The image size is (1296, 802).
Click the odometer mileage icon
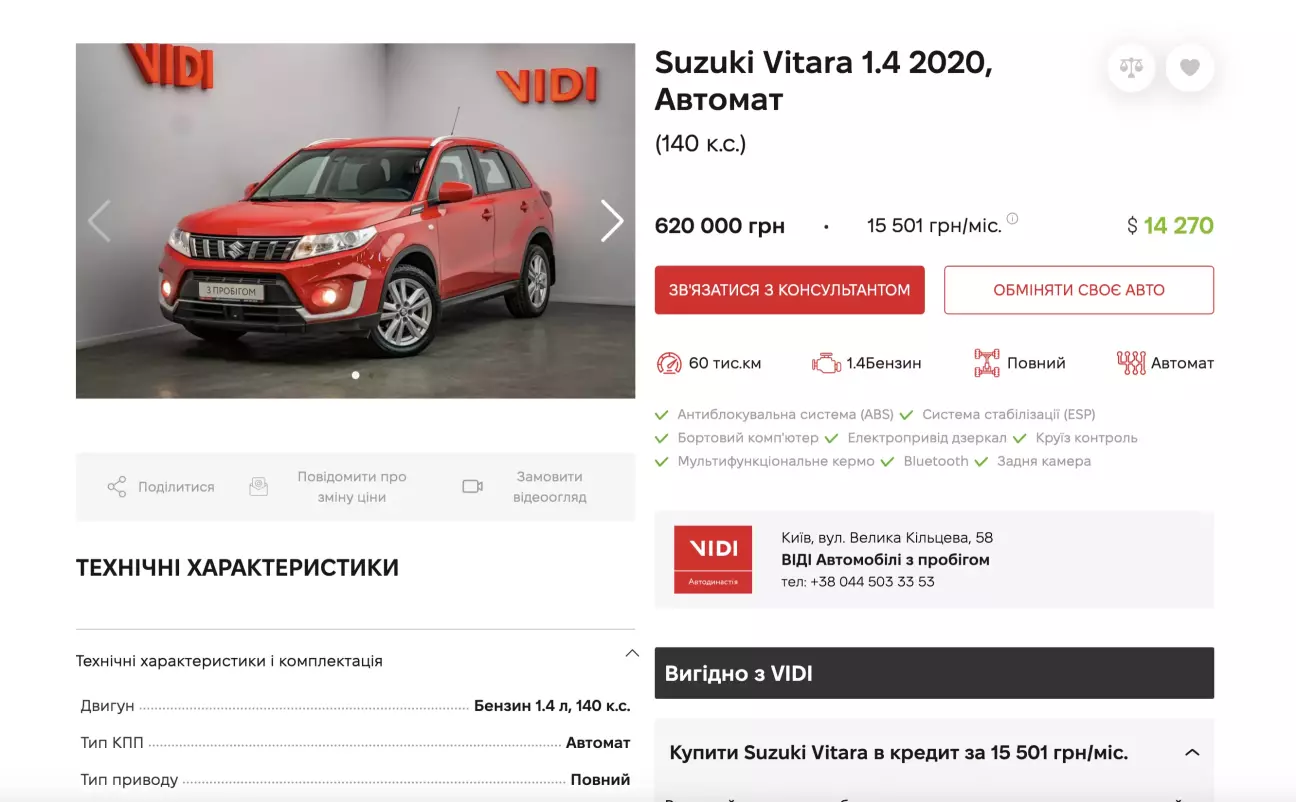(669, 363)
